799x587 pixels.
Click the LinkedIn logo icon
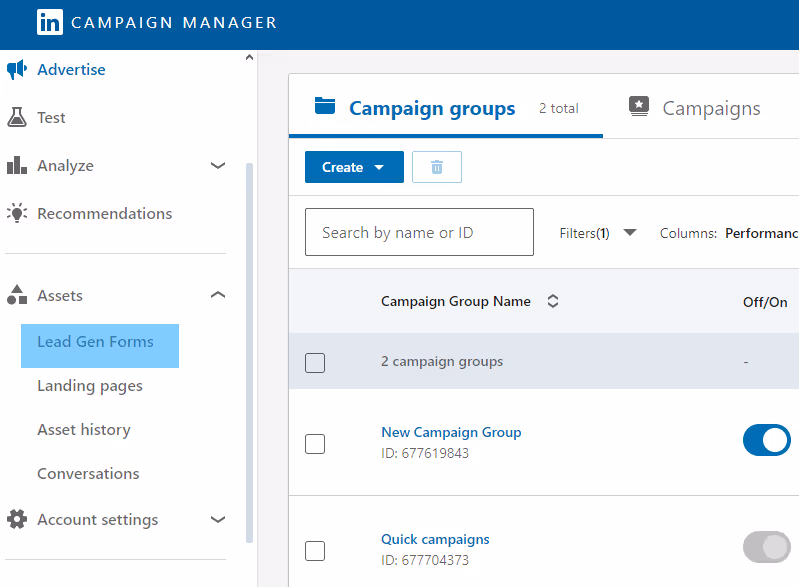point(50,22)
